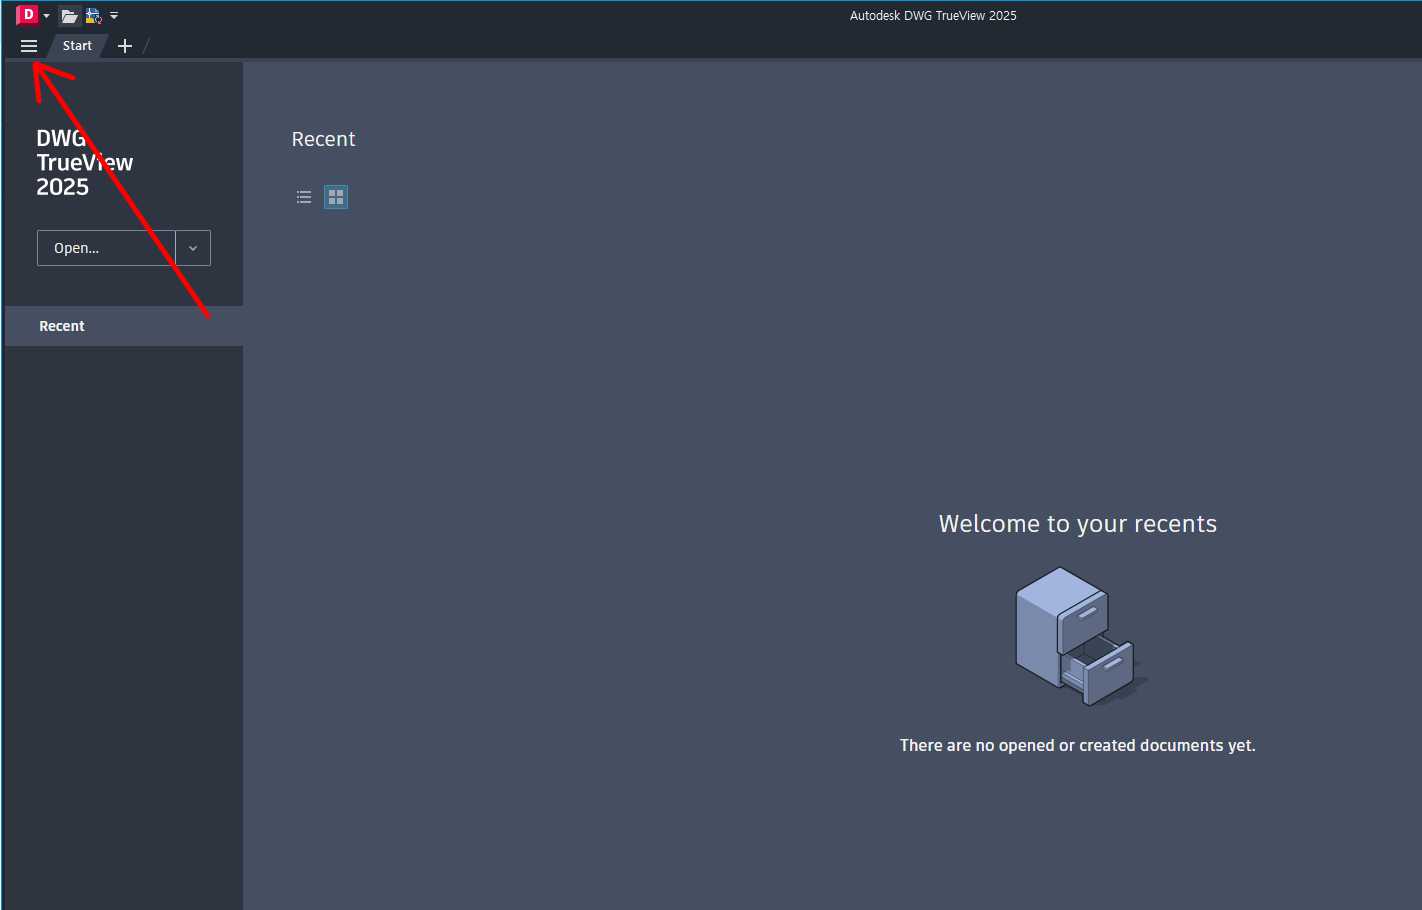Image resolution: width=1422 pixels, height=910 pixels.
Task: Click the Open... button
Action: (x=106, y=248)
